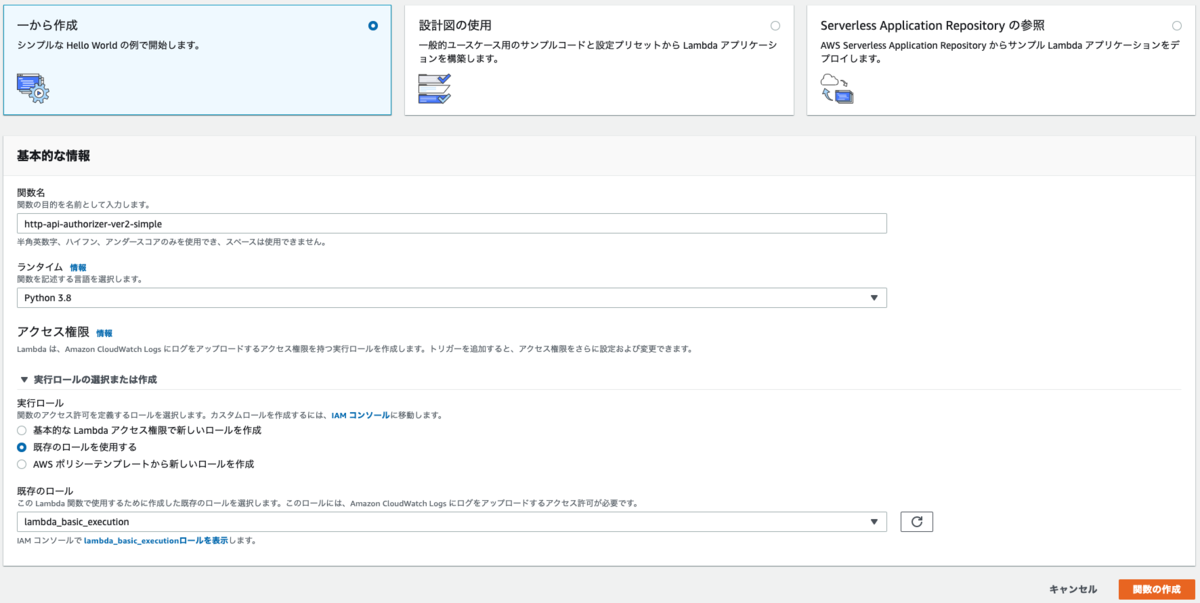Open the ランタイム dropdown showing Python 3.8
Image resolution: width=1200 pixels, height=603 pixels.
pos(450,297)
